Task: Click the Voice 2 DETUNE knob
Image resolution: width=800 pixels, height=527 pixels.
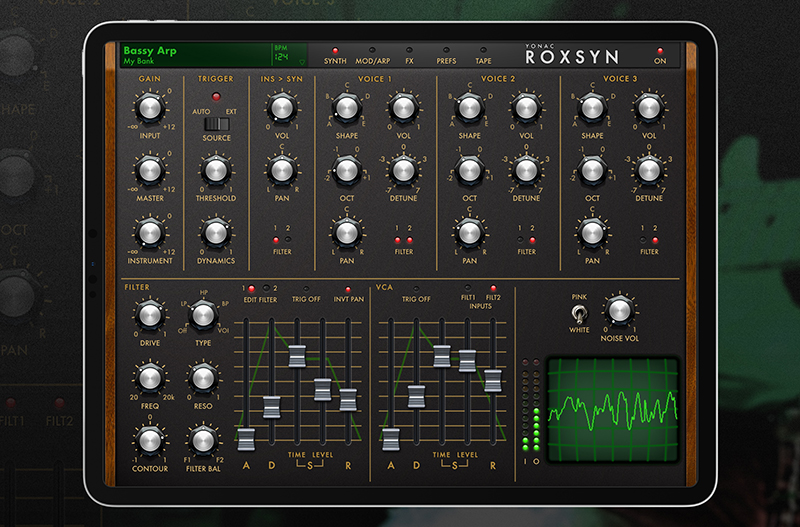Action: [526, 171]
